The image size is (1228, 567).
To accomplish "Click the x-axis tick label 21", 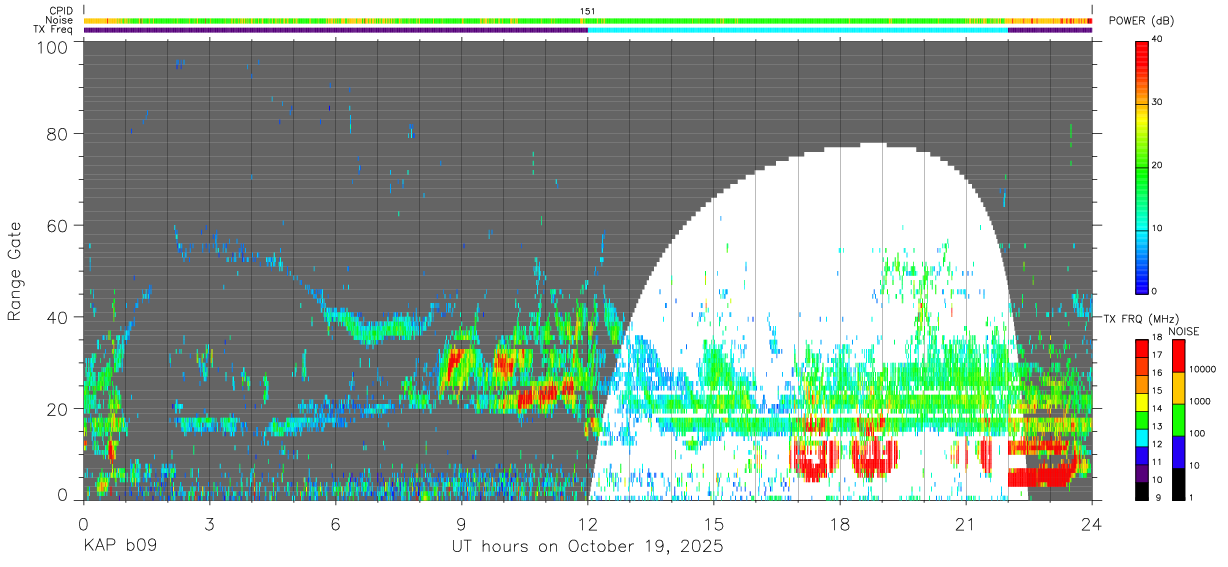I will (x=966, y=525).
